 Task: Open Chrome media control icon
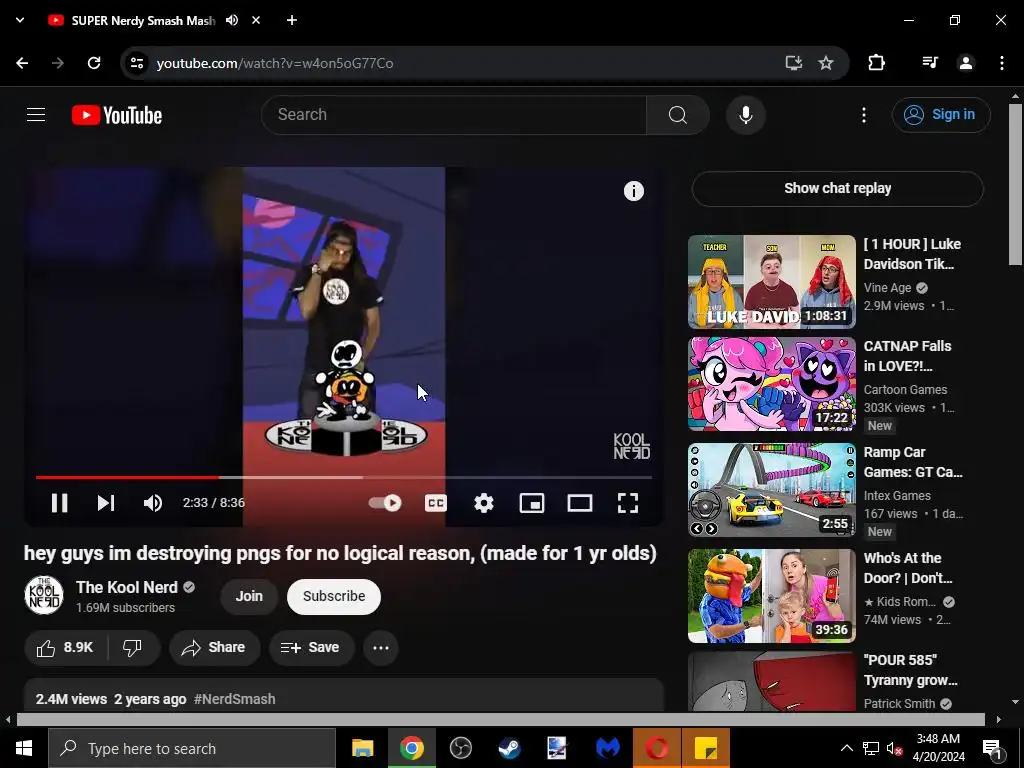click(930, 63)
